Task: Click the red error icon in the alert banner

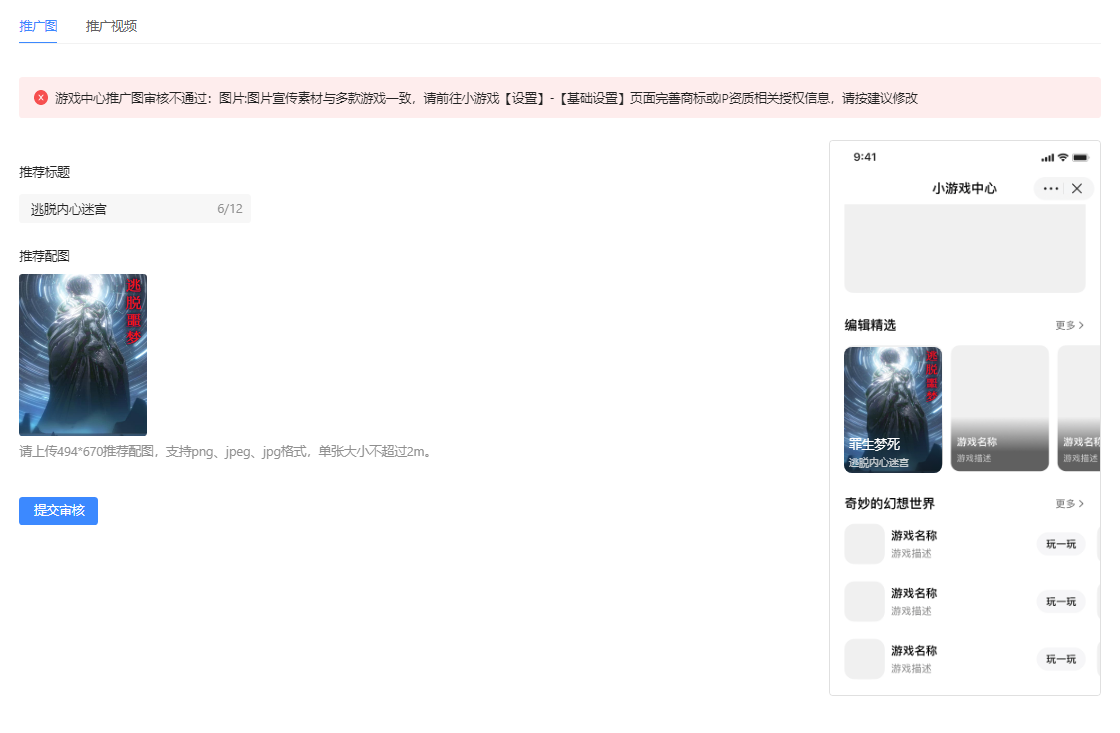Action: (41, 98)
